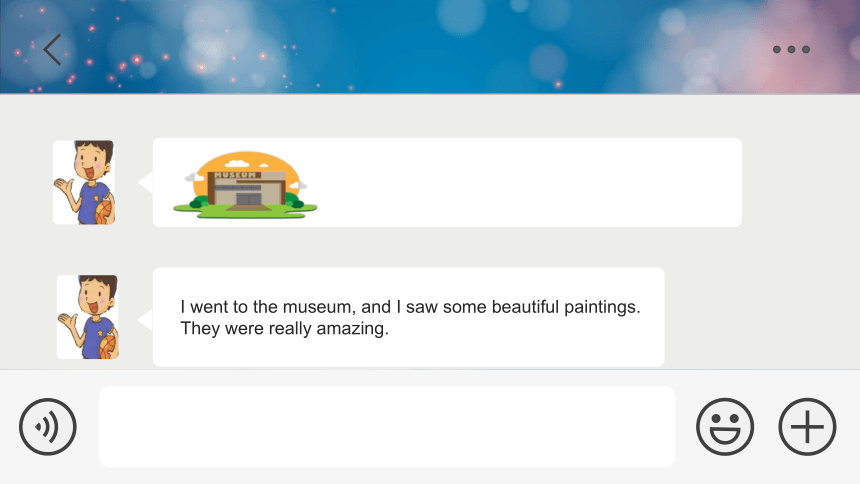
Task: Select the "I went to the museum" message
Action: [408, 317]
